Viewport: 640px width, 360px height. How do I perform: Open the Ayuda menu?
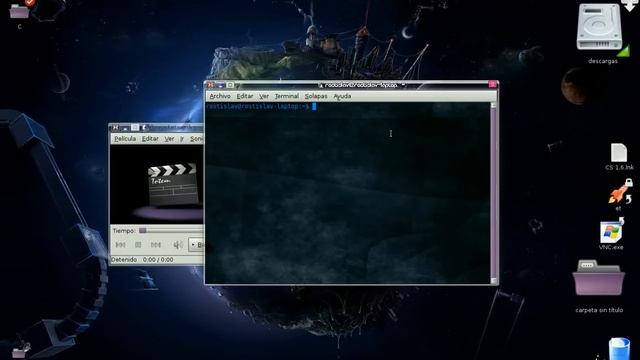[342, 96]
